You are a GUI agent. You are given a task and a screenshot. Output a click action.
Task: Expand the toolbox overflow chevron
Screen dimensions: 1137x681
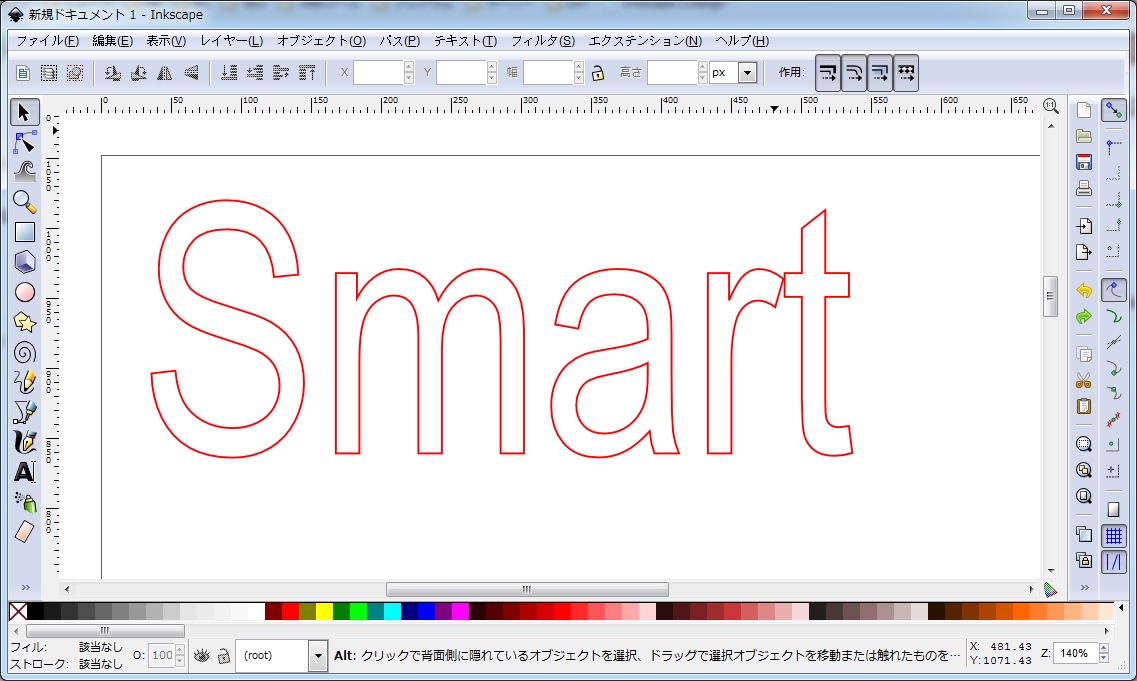tap(25, 587)
